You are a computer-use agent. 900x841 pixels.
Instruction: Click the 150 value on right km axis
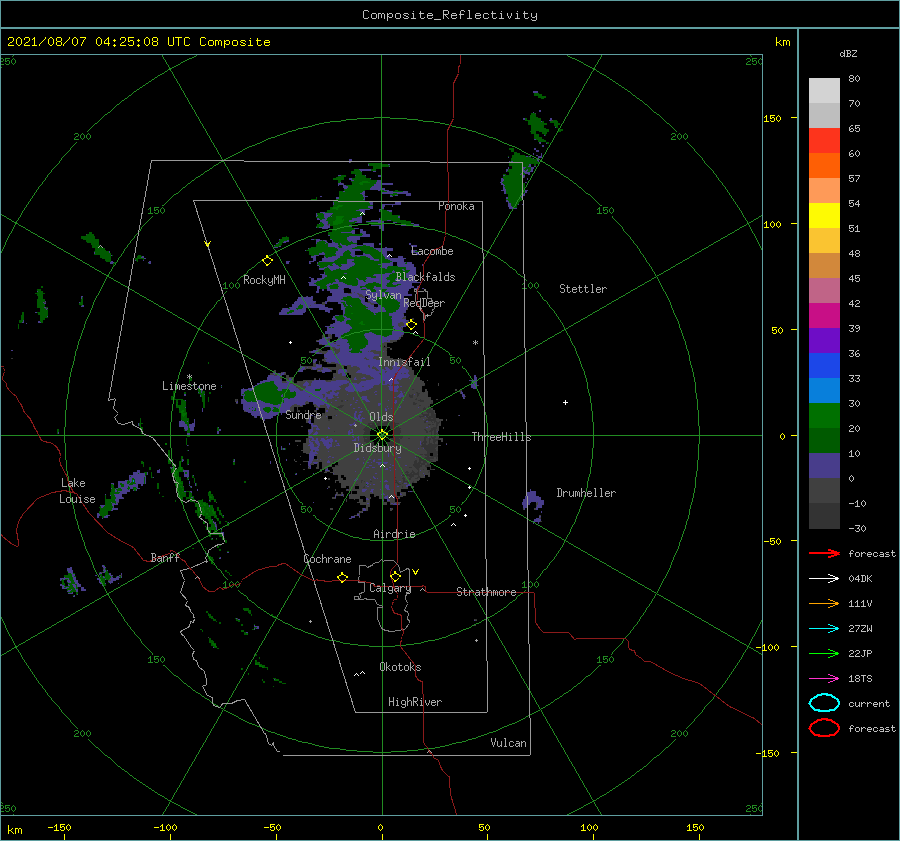772,118
